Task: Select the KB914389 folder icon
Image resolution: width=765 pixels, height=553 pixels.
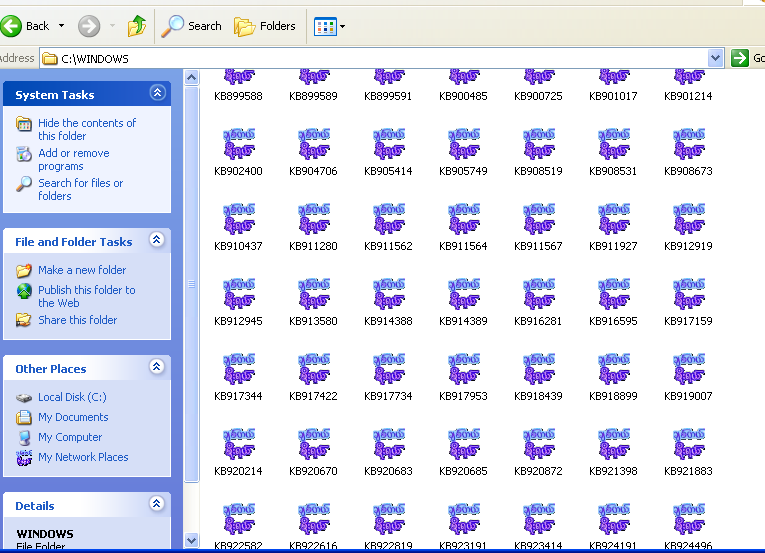Action: (x=463, y=294)
